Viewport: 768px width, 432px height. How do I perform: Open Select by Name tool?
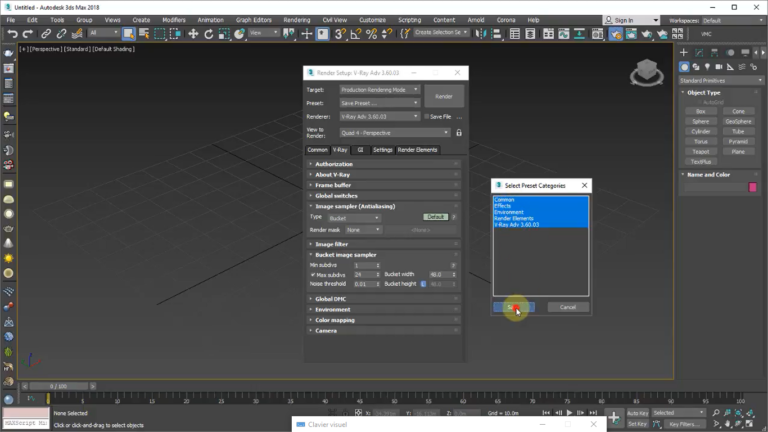pyautogui.click(x=144, y=34)
